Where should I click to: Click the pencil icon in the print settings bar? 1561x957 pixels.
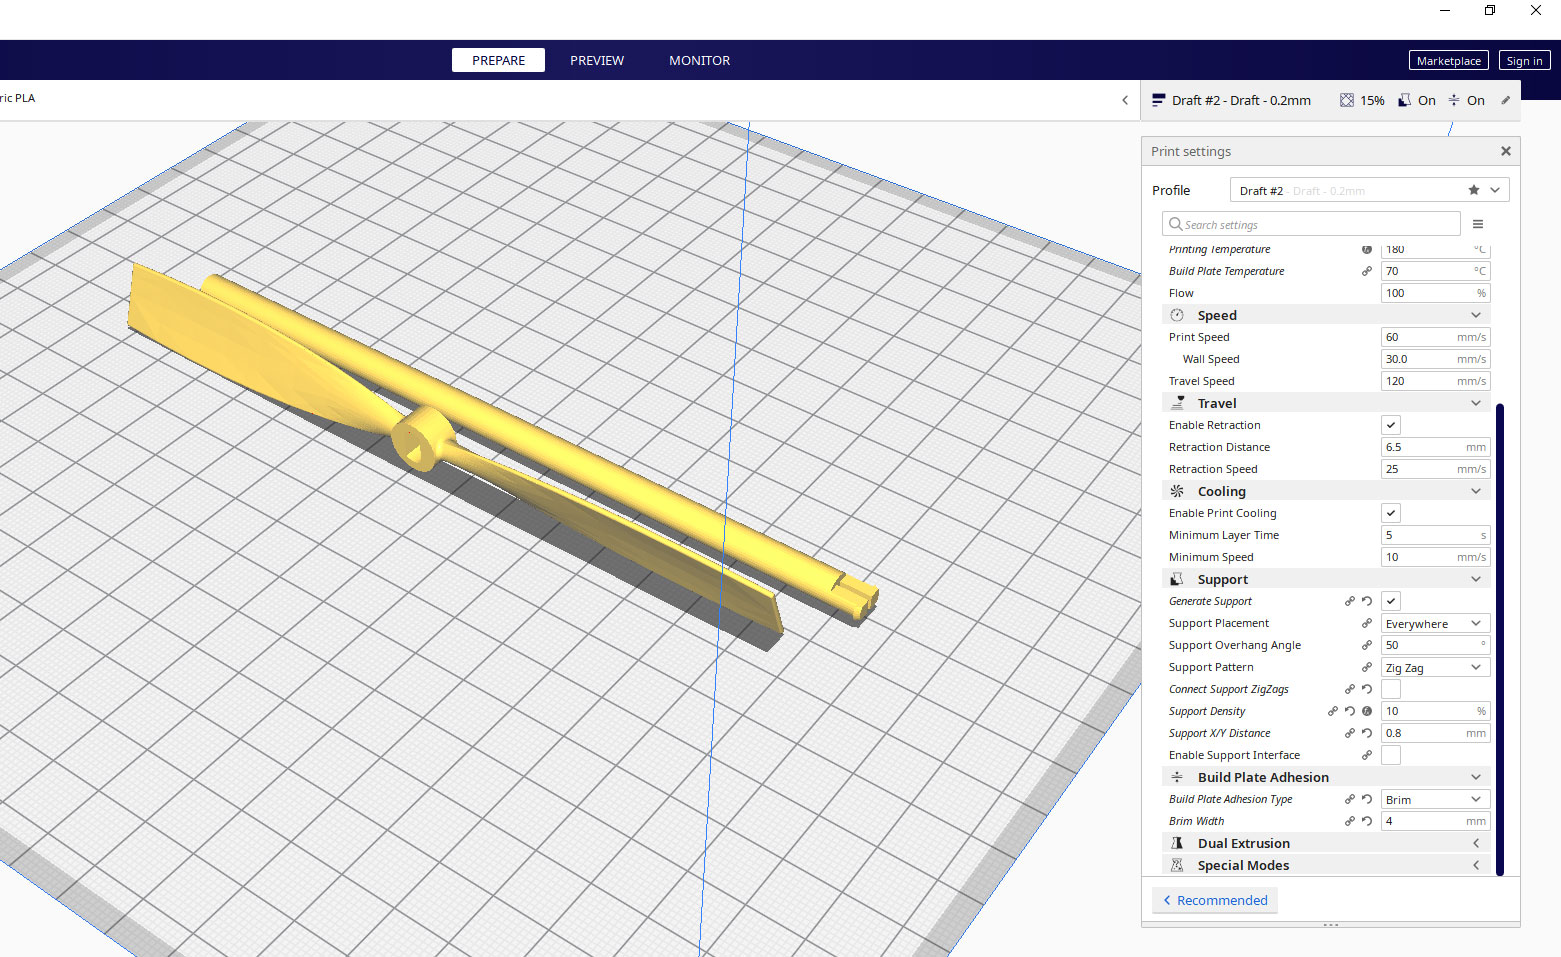tap(1506, 100)
